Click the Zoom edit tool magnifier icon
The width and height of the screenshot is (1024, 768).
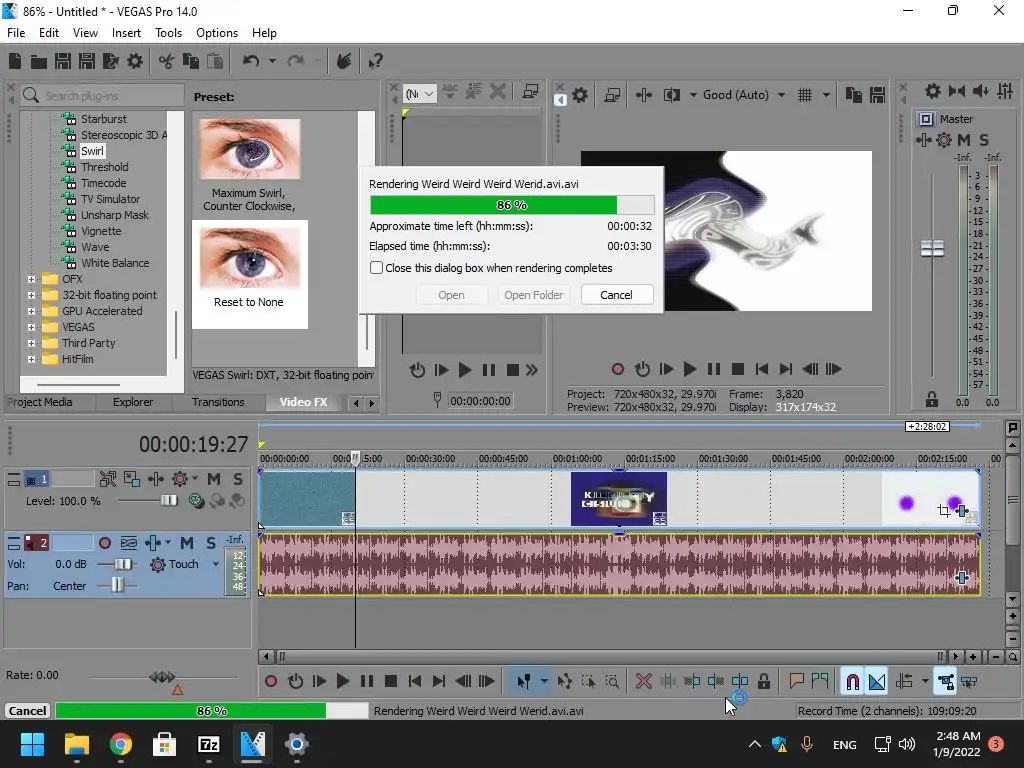(612, 682)
